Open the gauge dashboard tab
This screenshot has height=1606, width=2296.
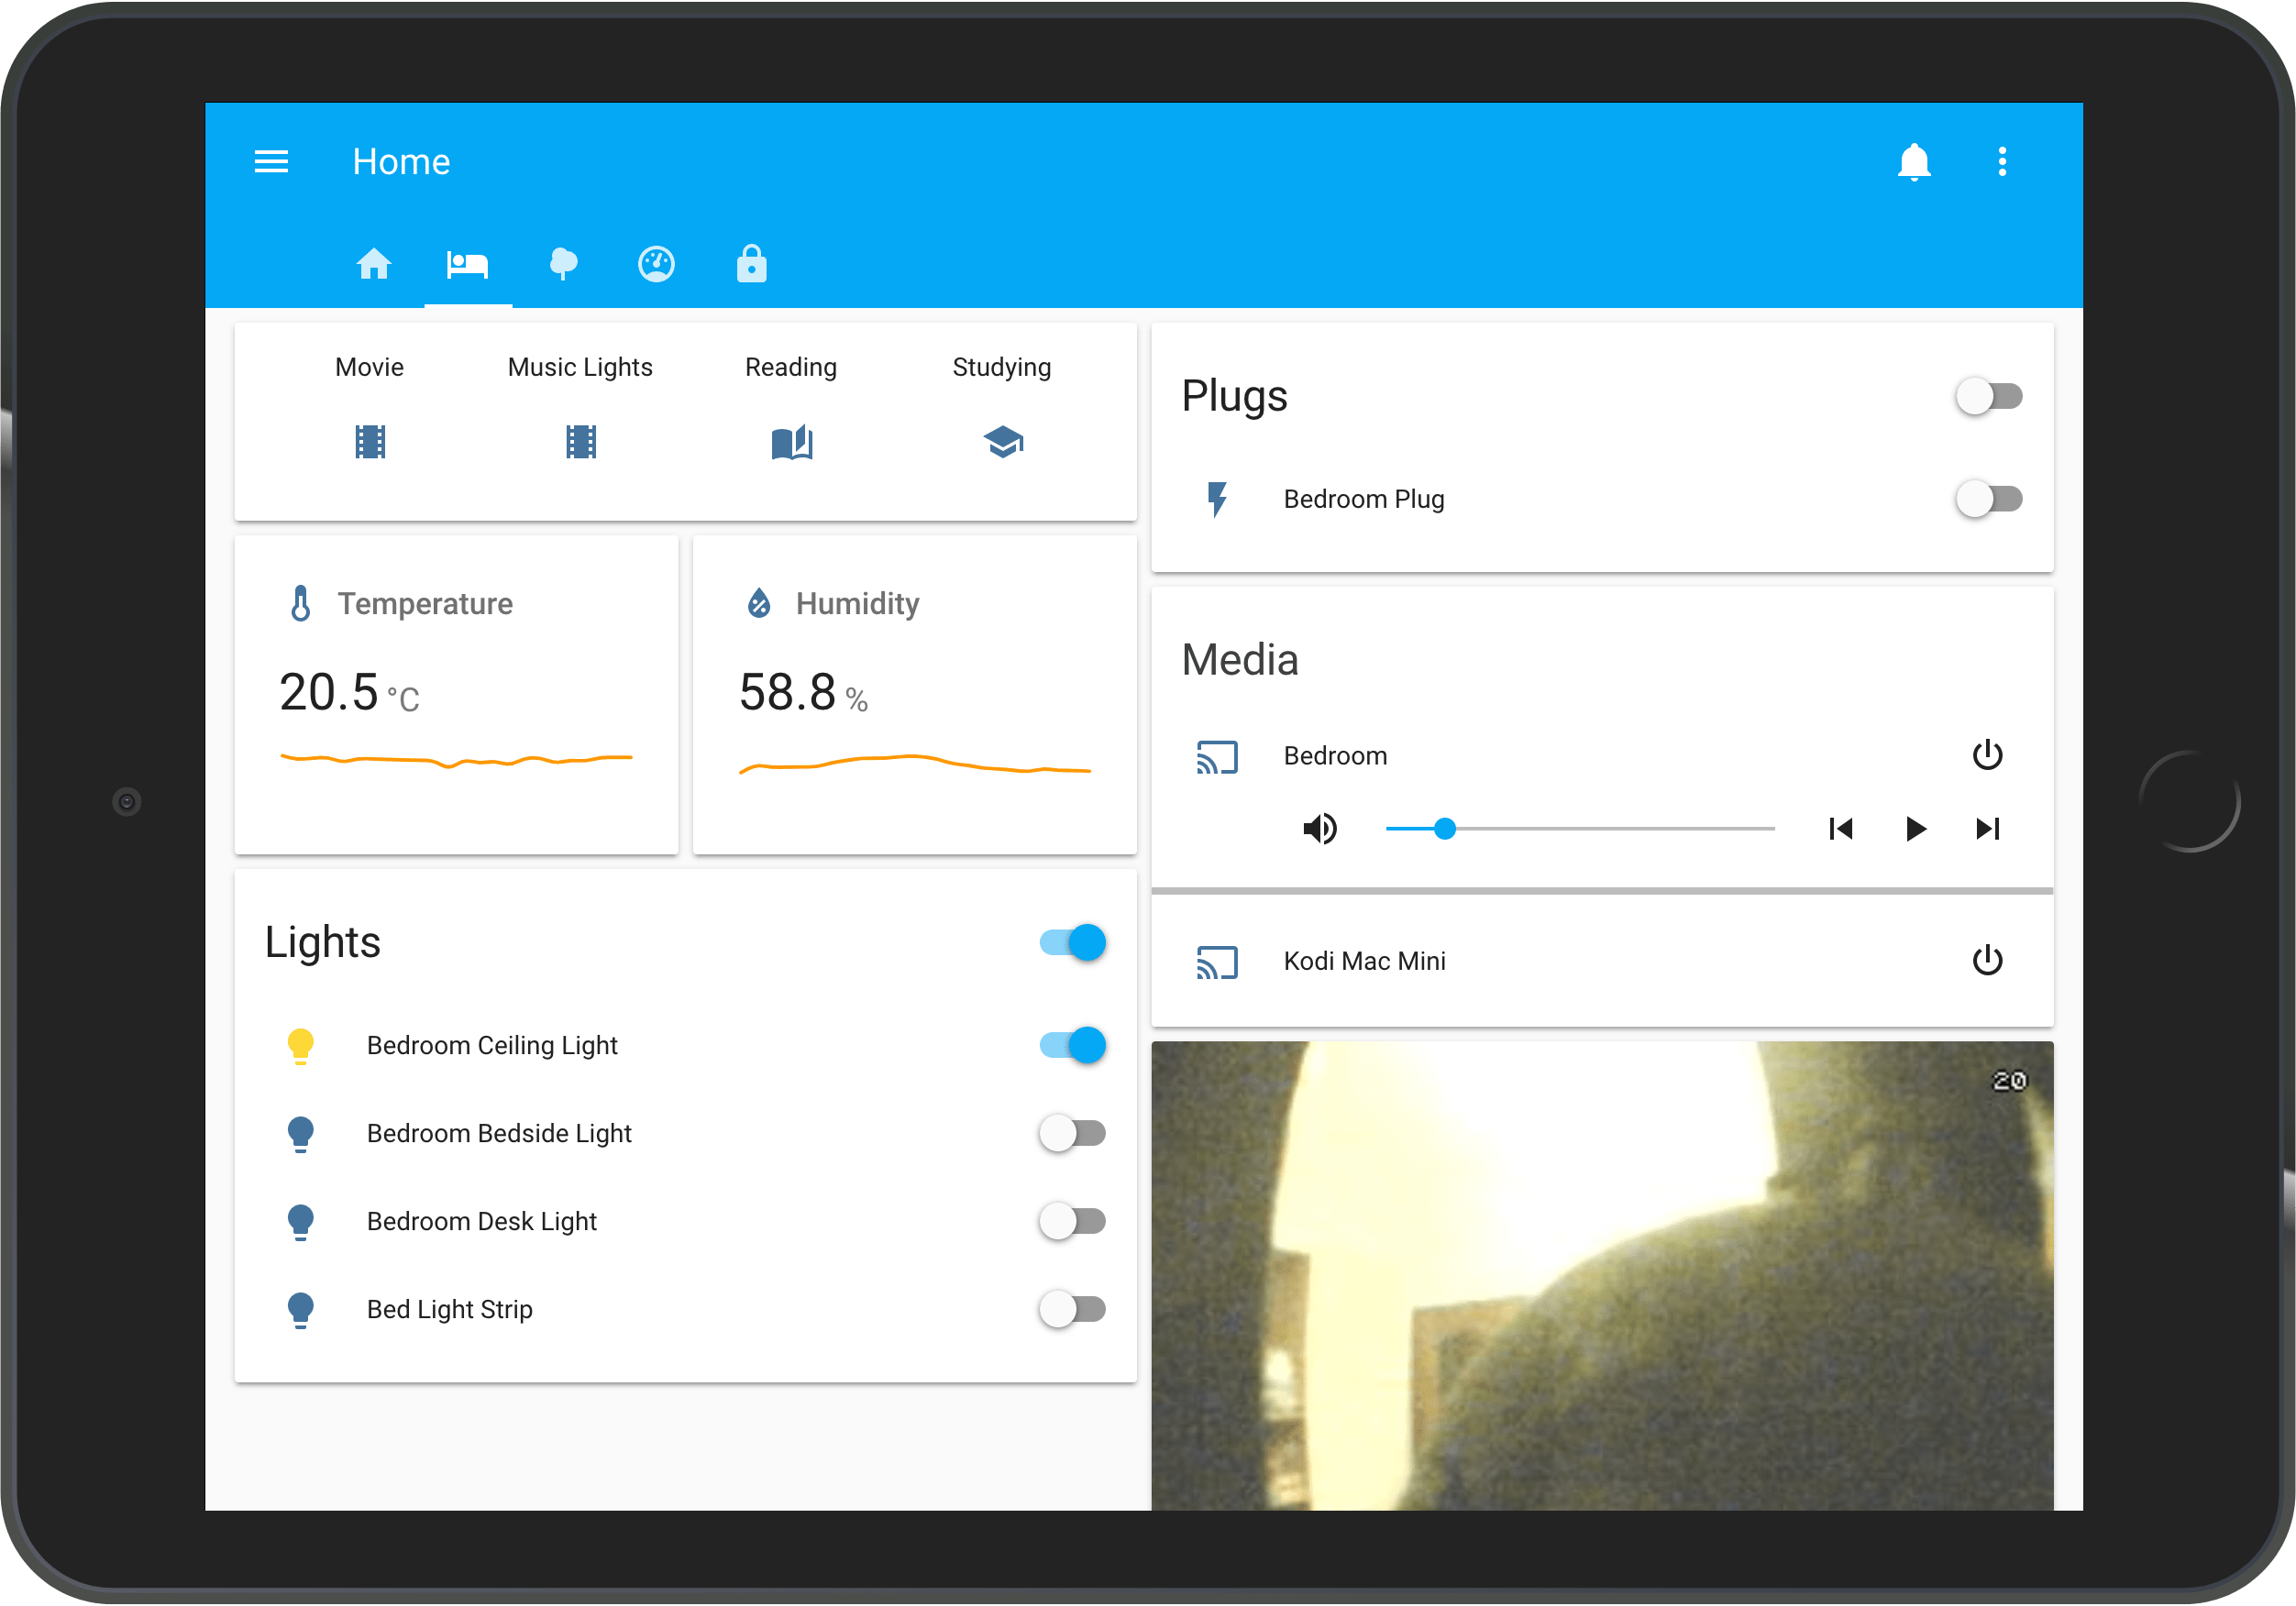(656, 264)
